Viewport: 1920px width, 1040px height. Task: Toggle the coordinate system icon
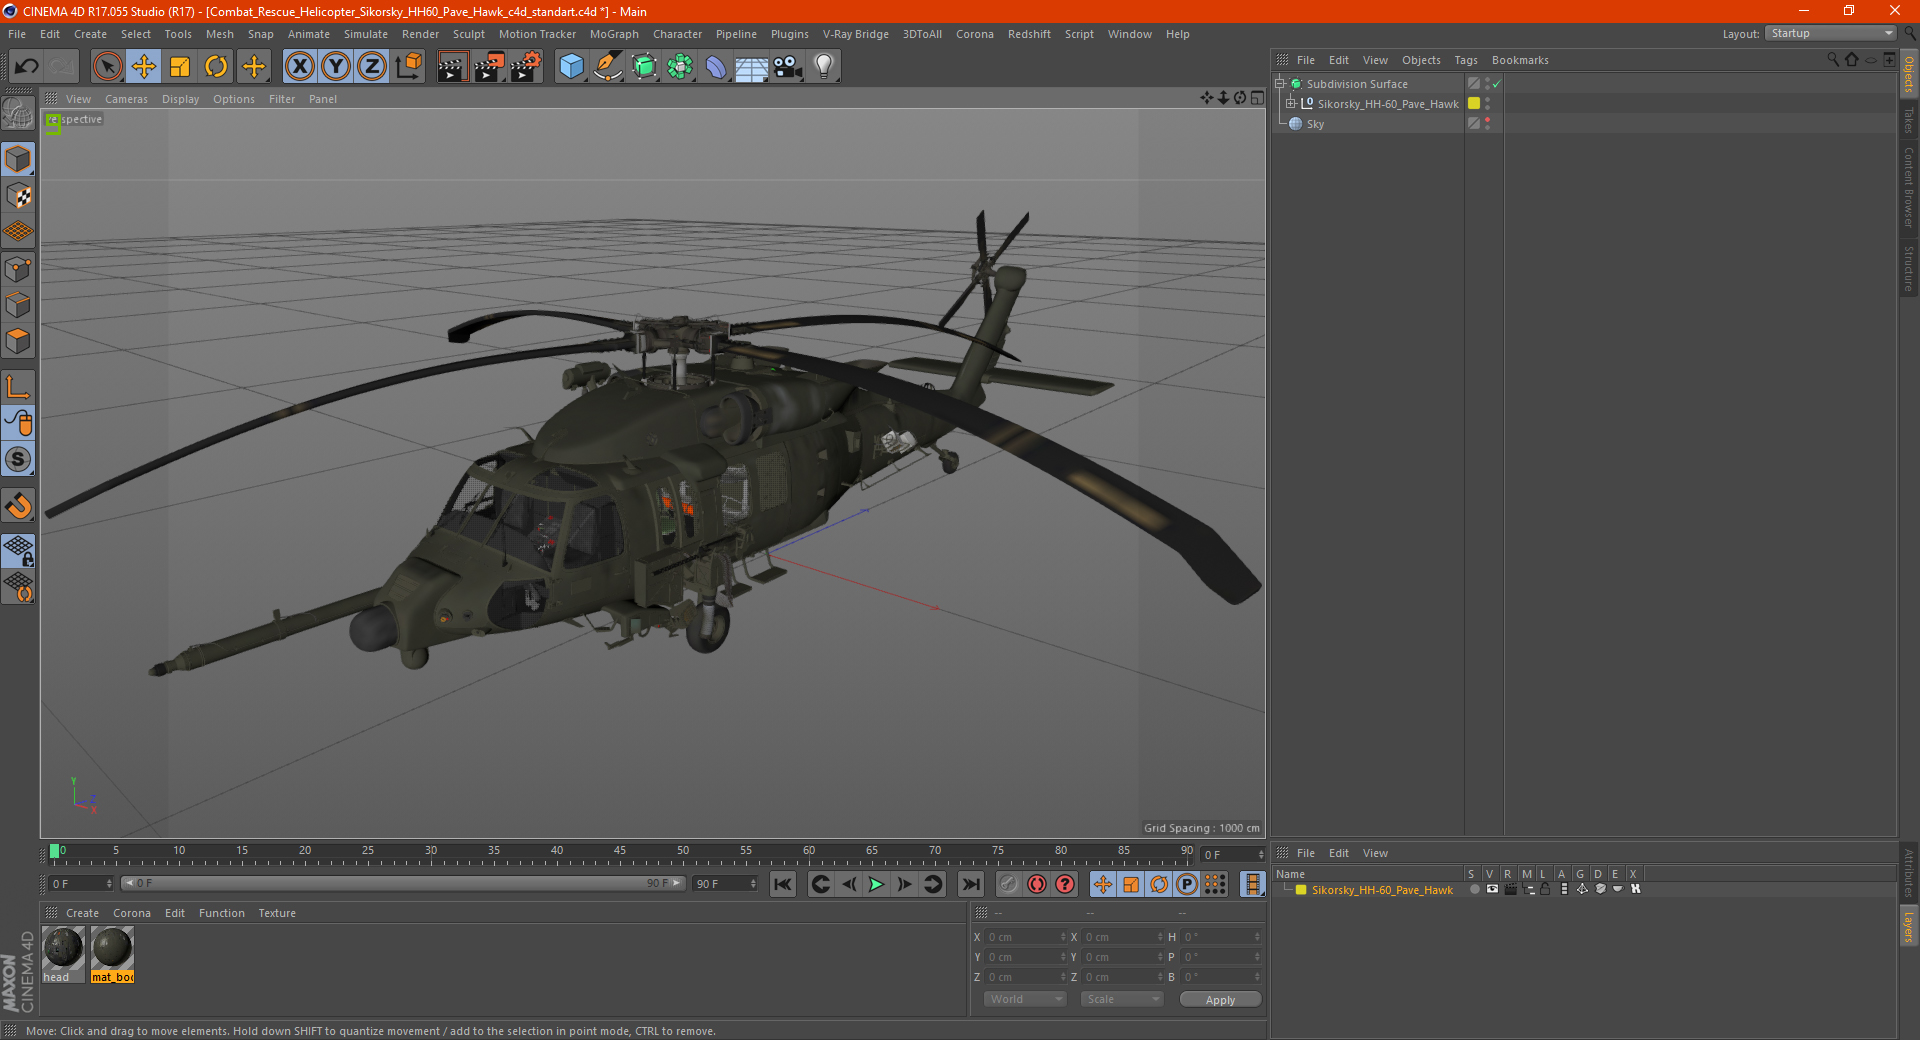click(409, 67)
